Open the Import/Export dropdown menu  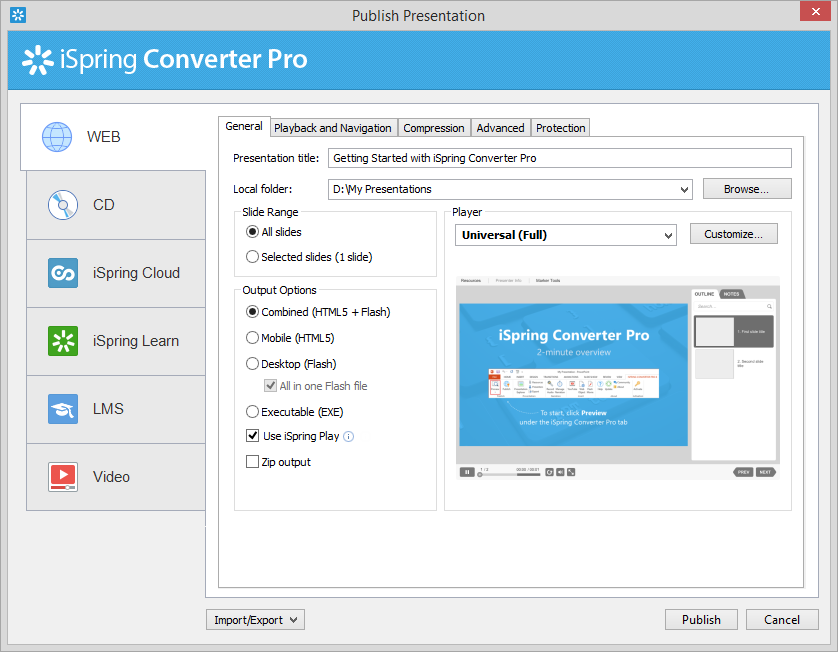(x=255, y=620)
